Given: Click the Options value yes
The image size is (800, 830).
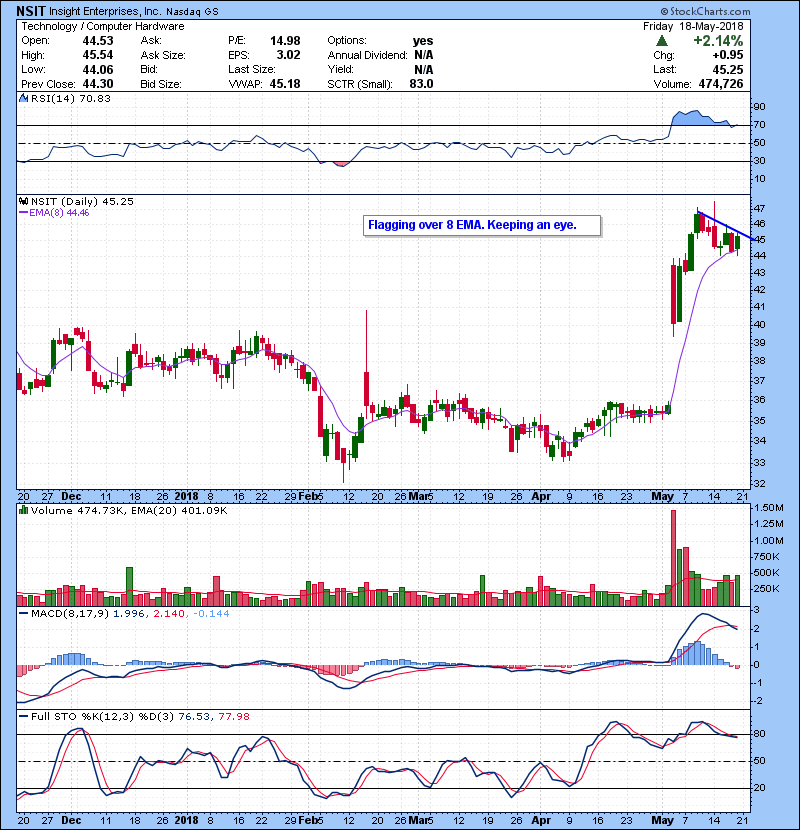Looking at the screenshot, I should coord(423,41).
